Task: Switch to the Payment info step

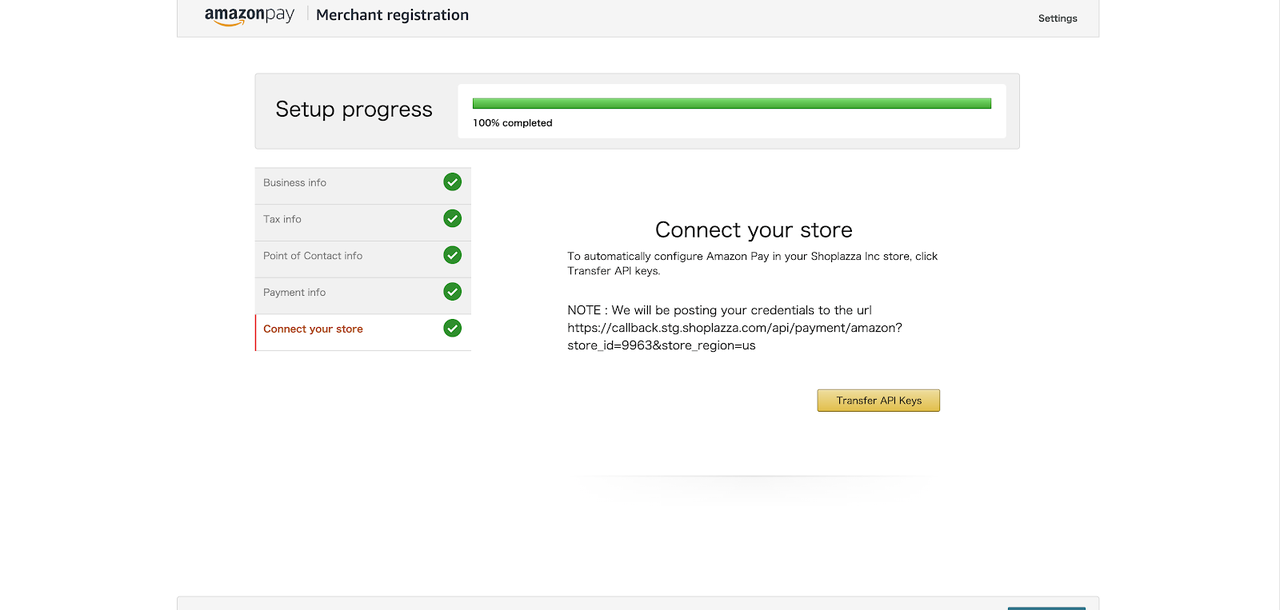Action: point(294,293)
